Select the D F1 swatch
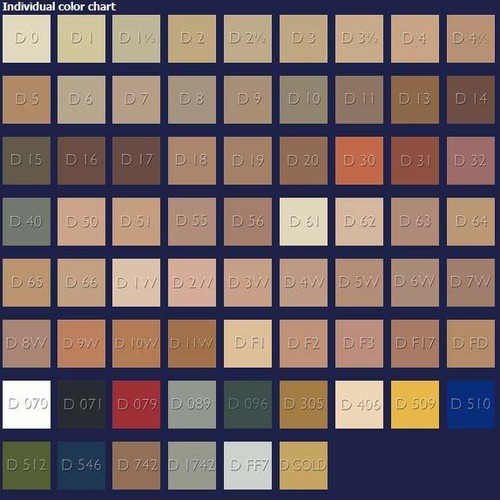This screenshot has width=500, height=500. 248,344
